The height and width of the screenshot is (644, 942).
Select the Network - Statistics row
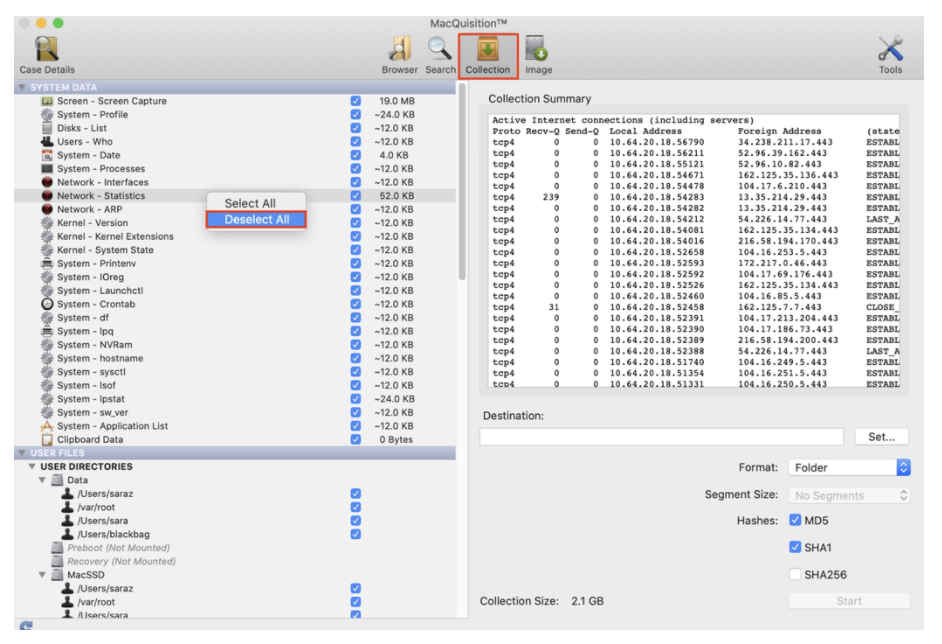point(234,196)
